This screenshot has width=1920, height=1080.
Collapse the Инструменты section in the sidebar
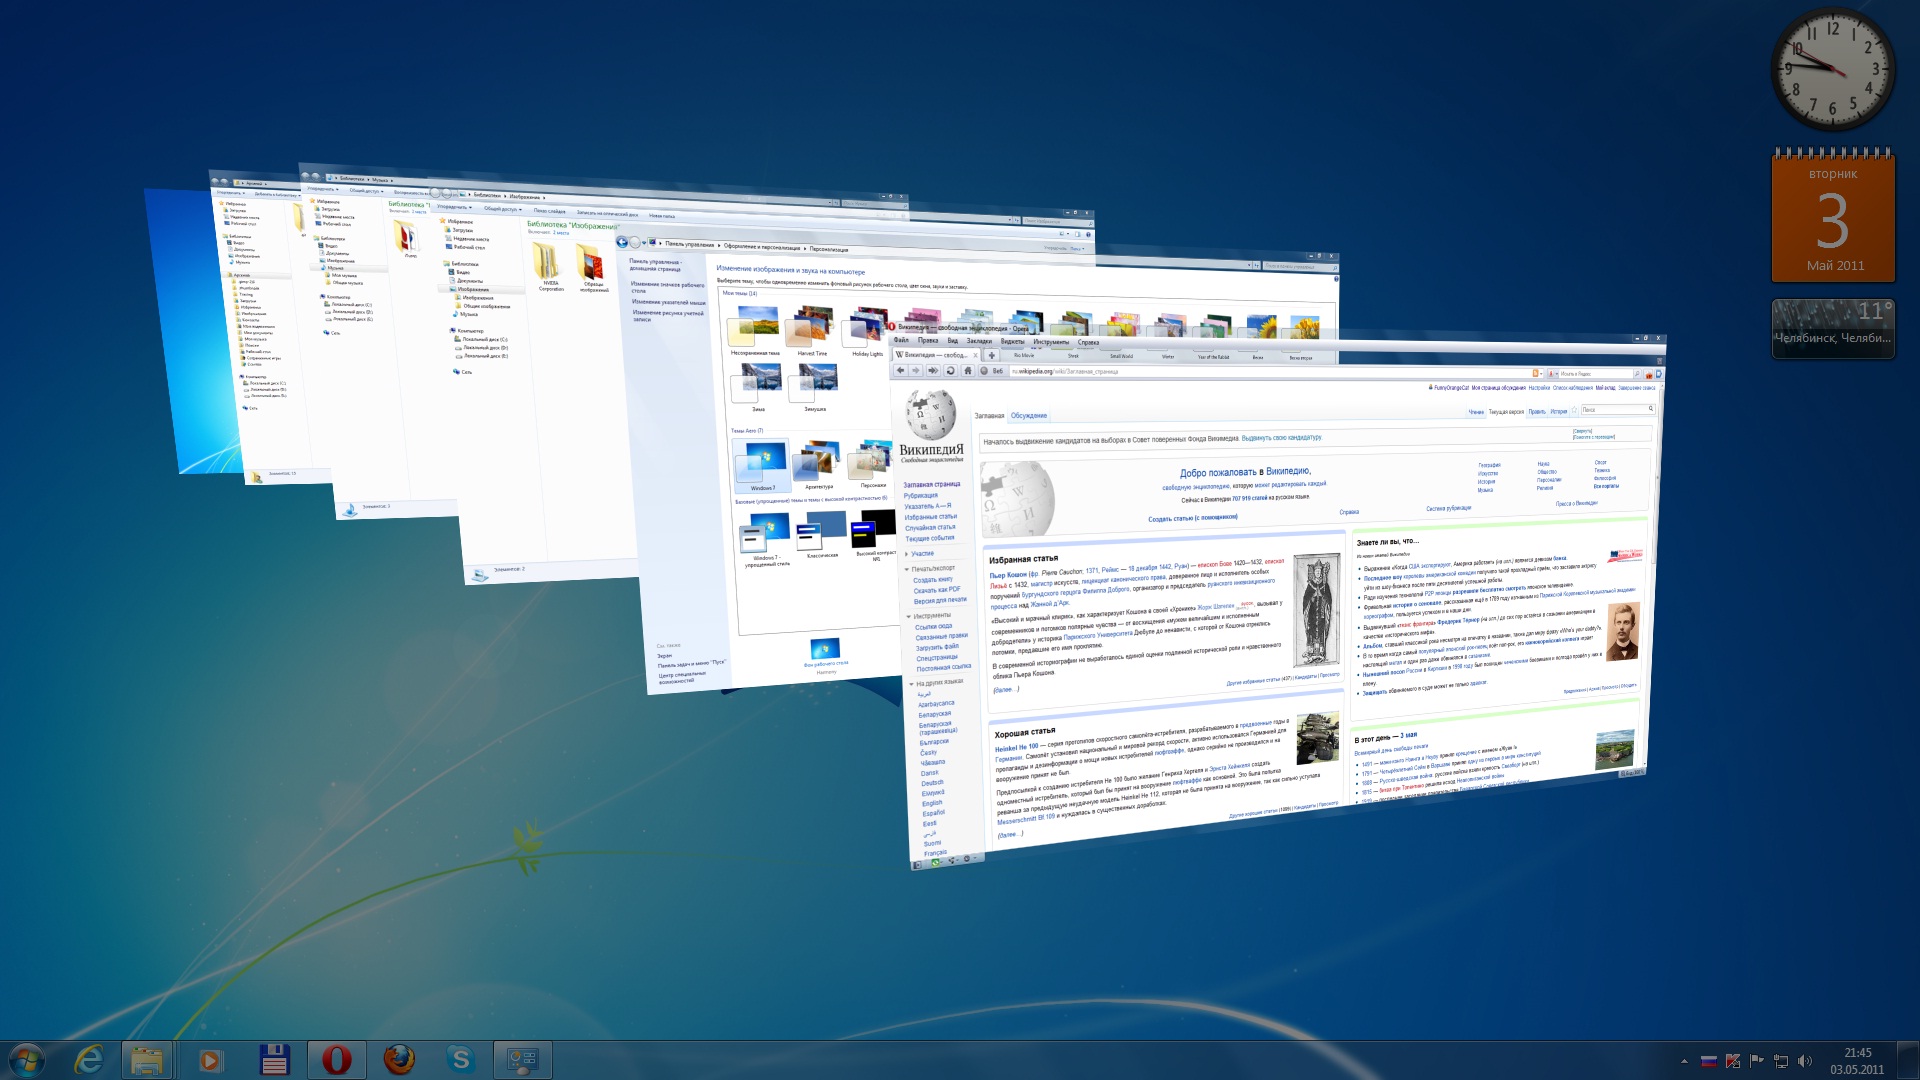931,616
